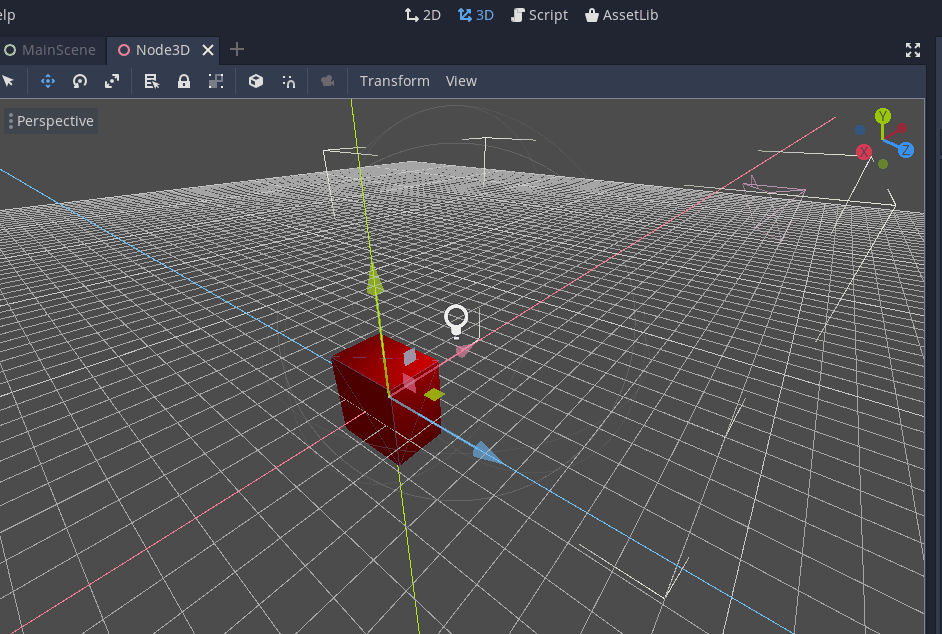Image resolution: width=942 pixels, height=634 pixels.
Task: Activate the Move mode tool
Action: [x=47, y=81]
